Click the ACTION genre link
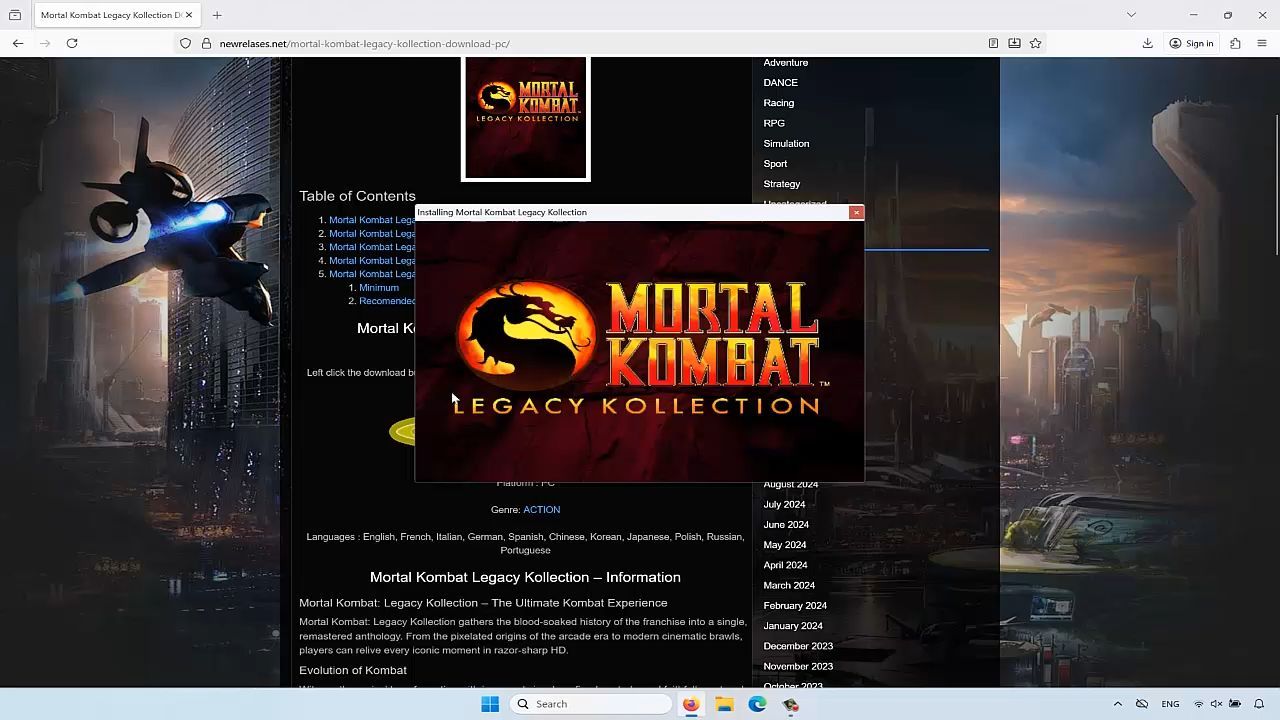 pyautogui.click(x=541, y=510)
